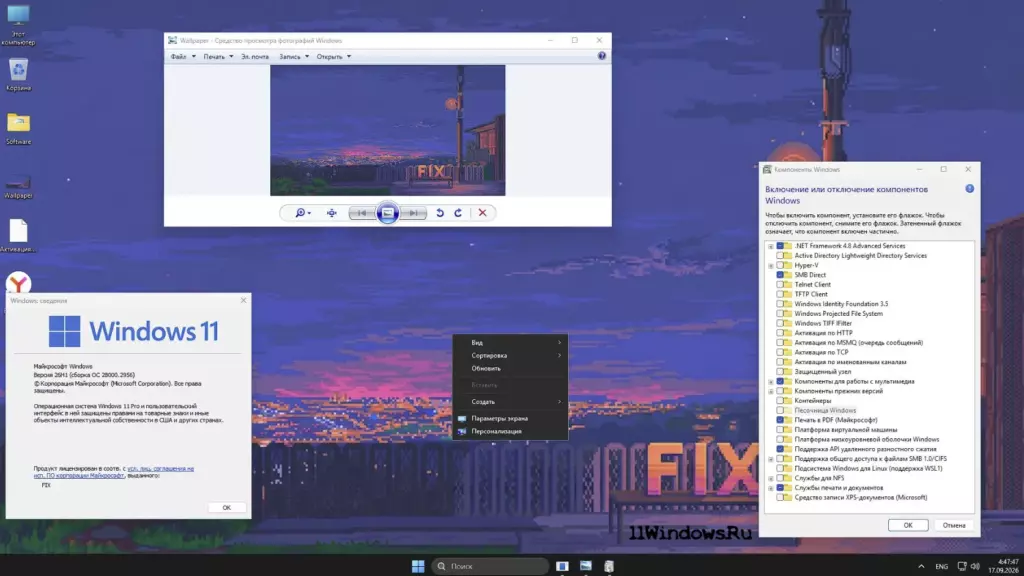The image size is (1024, 576).
Task: Open the help icon in Windows Components
Action: (970, 189)
